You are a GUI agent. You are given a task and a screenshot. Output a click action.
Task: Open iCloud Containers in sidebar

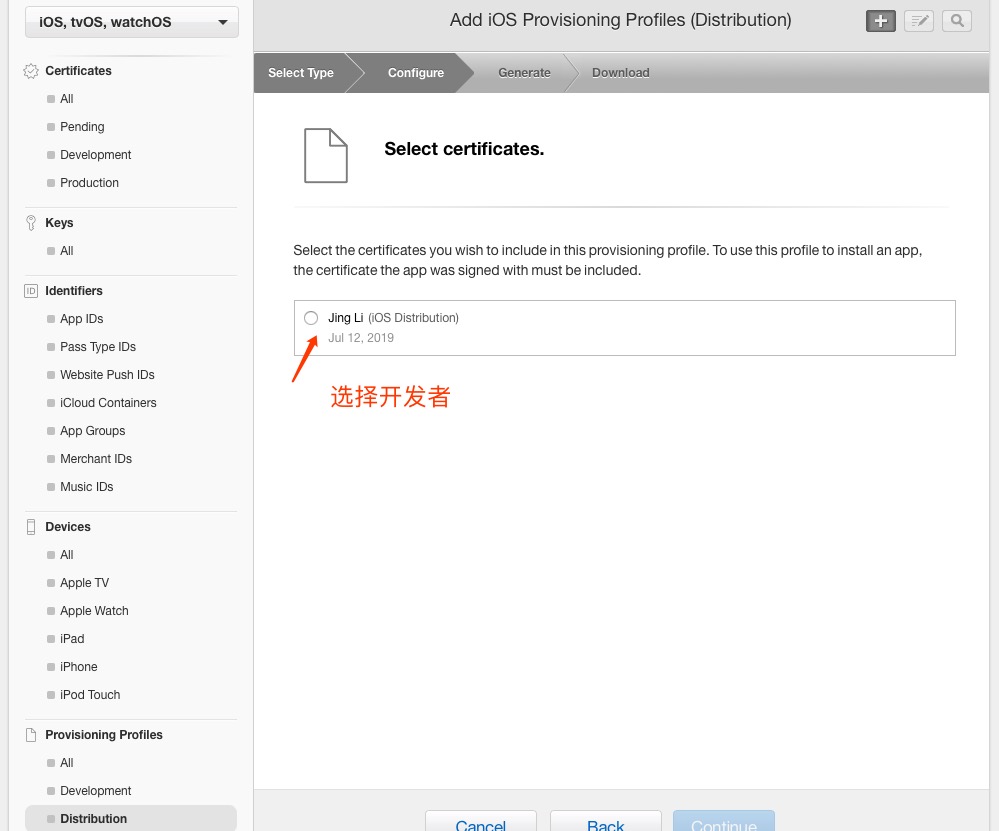pyautogui.click(x=108, y=403)
